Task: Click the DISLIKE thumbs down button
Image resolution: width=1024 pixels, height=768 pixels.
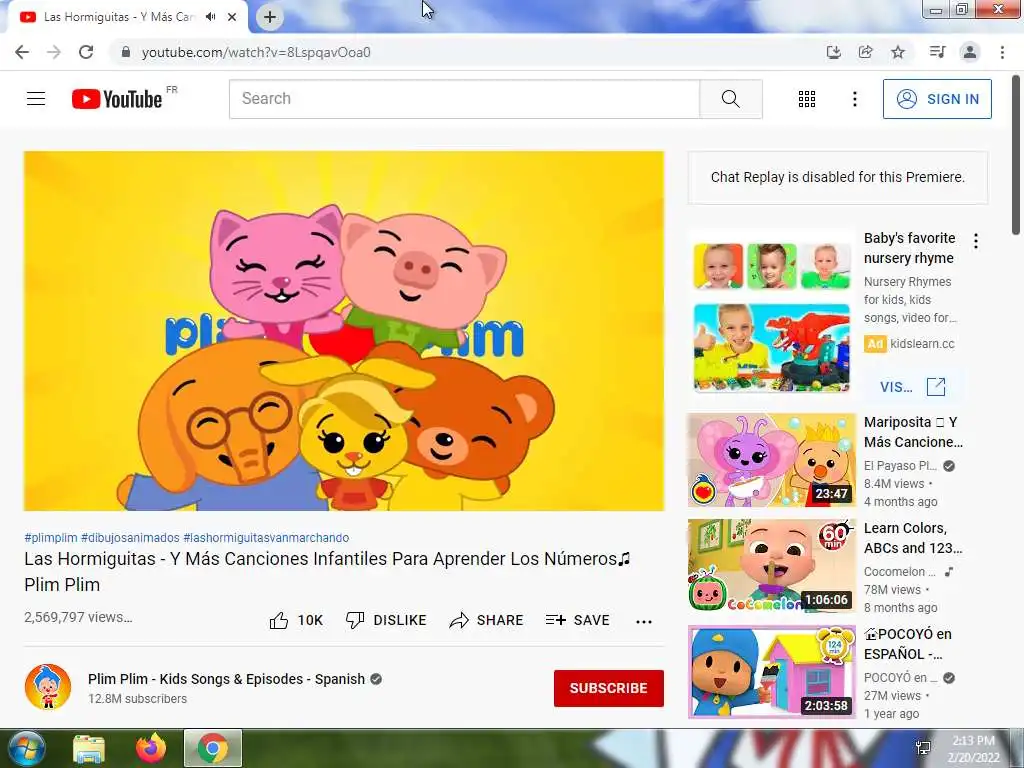Action: click(x=386, y=620)
